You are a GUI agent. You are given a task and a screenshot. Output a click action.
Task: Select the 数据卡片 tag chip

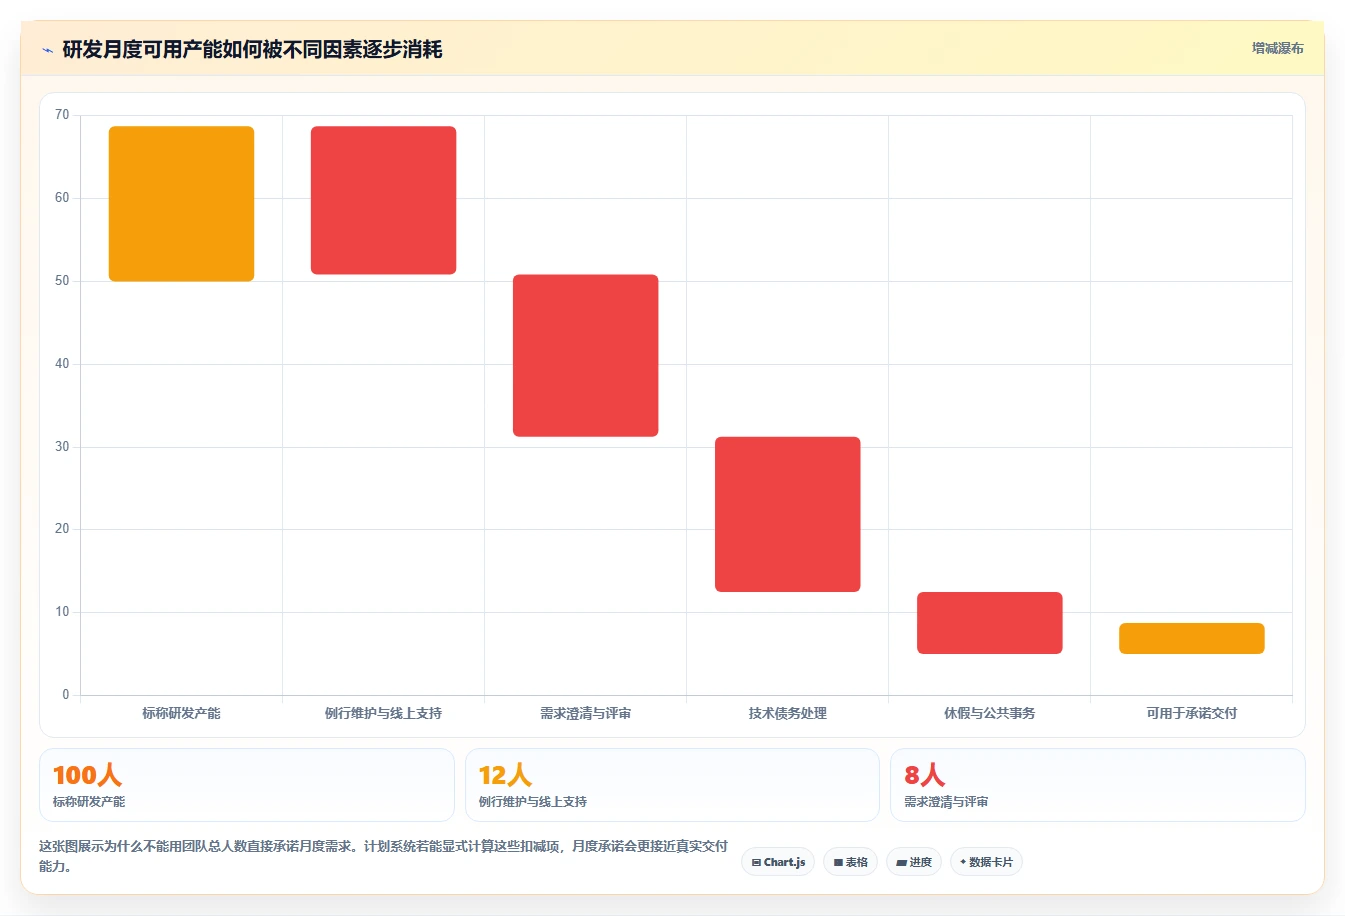986,862
